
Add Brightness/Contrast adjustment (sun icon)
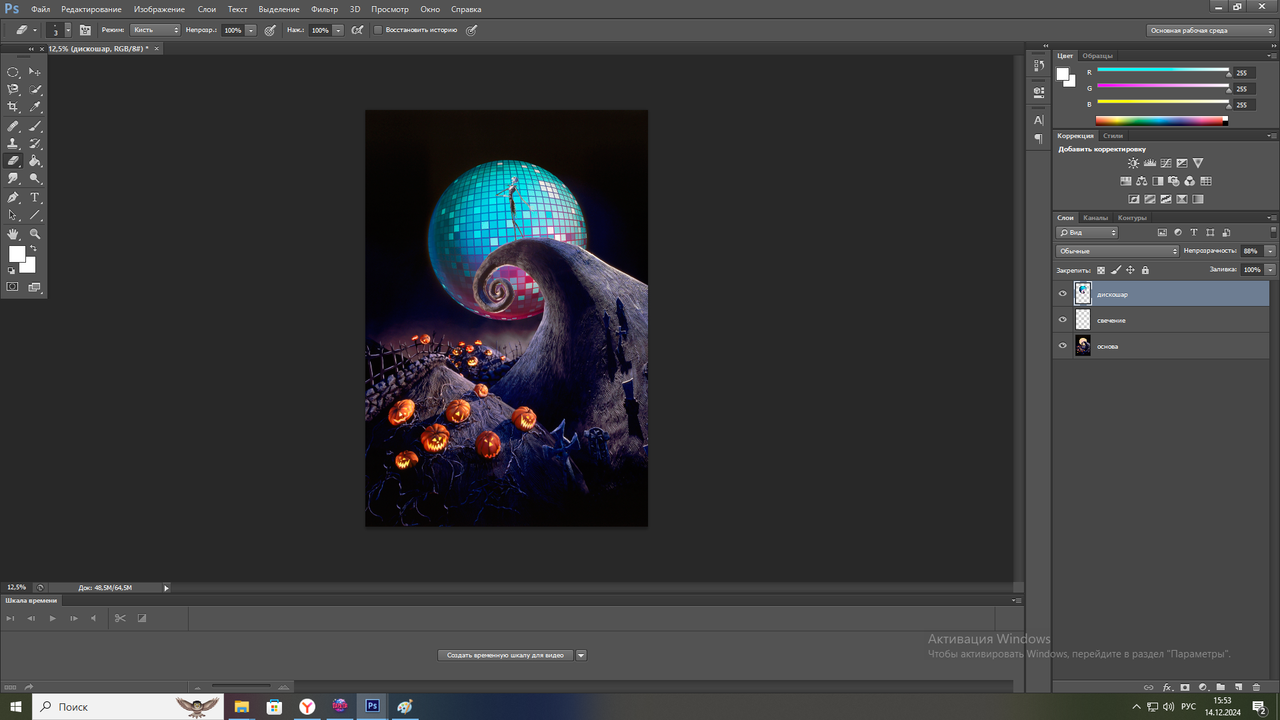click(1133, 163)
